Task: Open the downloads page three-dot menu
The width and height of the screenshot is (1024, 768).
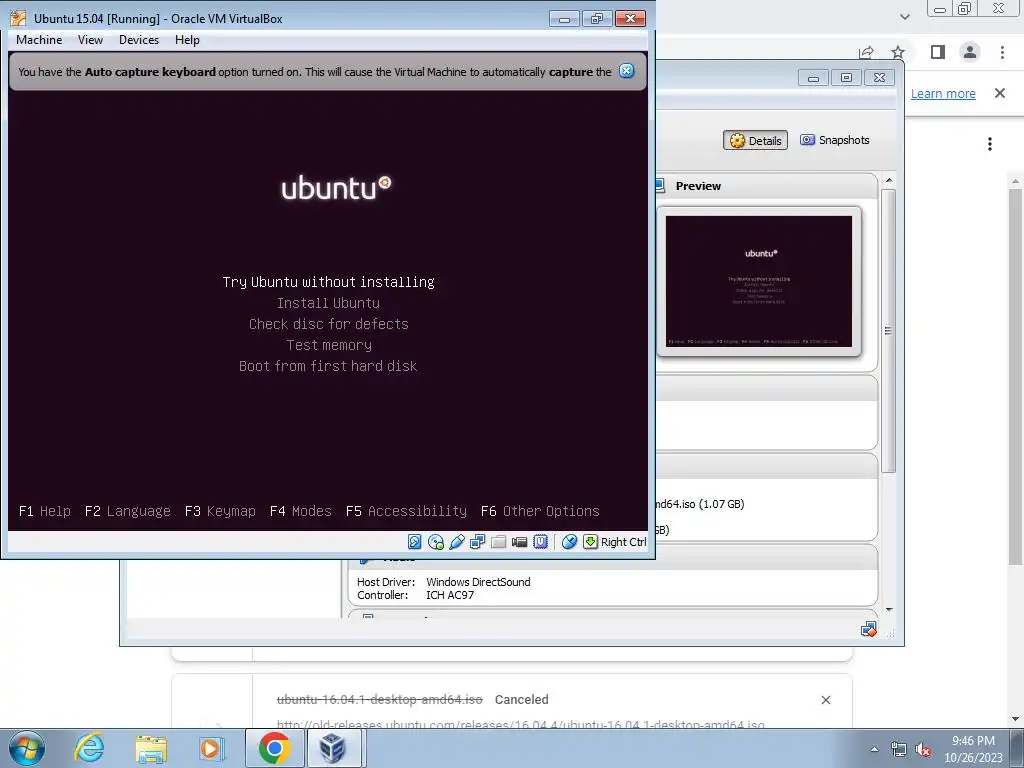Action: tap(990, 144)
